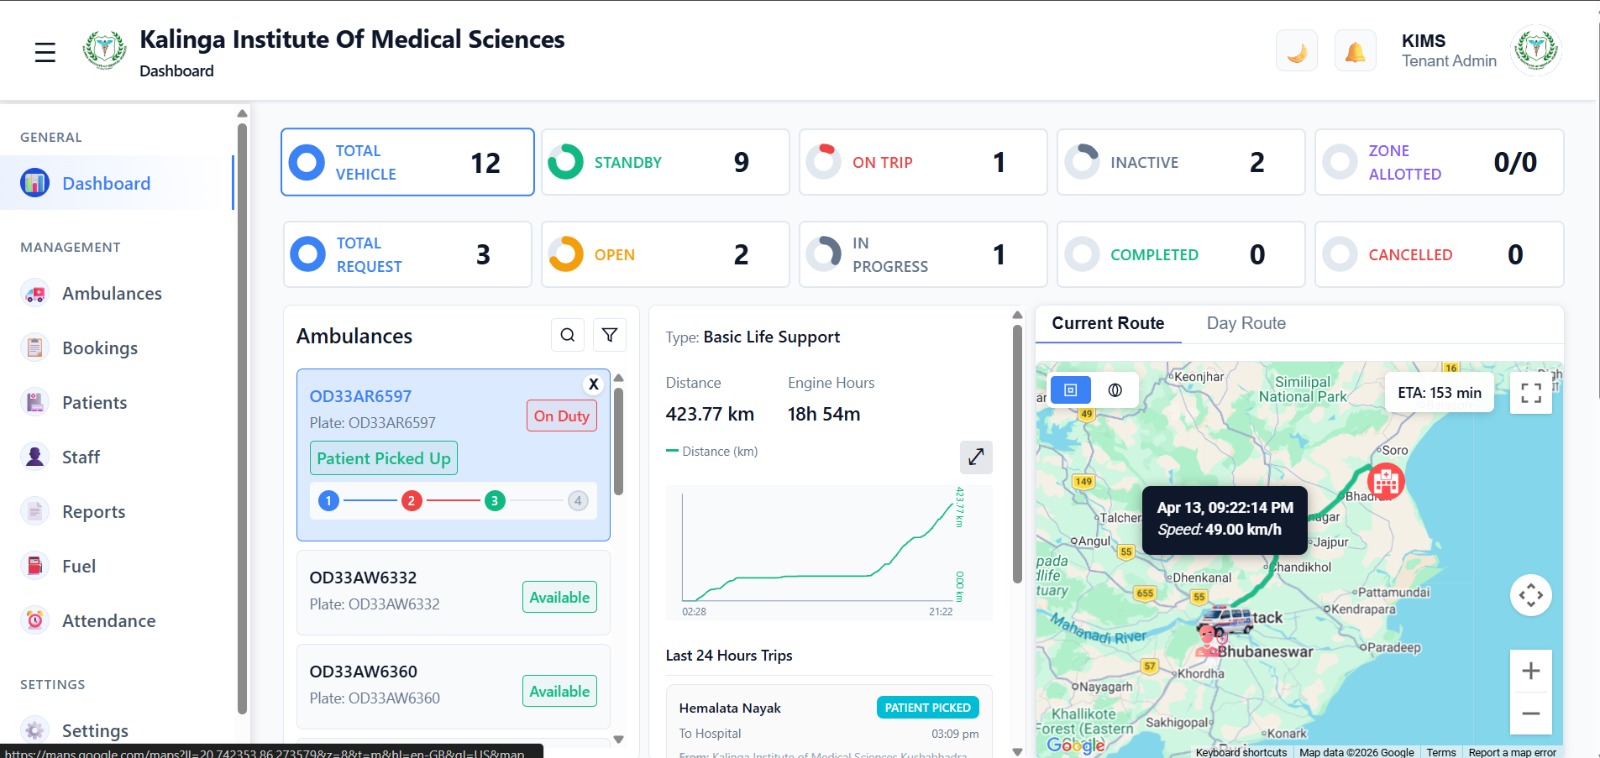Switch to the Current Route tab
Screen dimensions: 1600x758
click(1108, 323)
